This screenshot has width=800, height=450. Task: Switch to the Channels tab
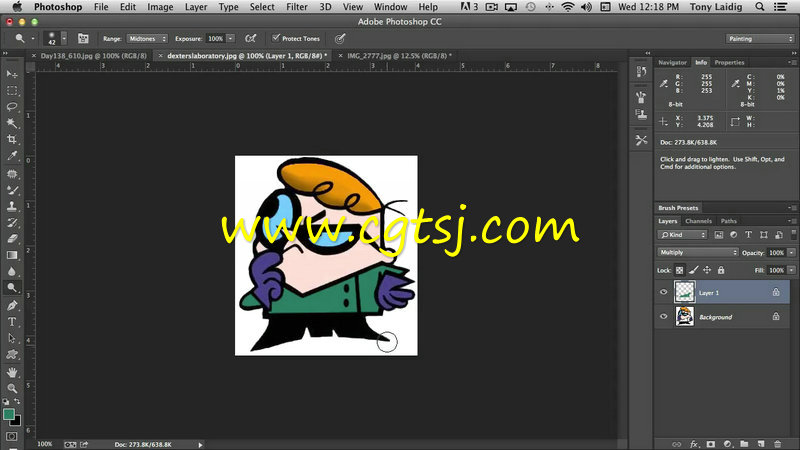coord(698,221)
